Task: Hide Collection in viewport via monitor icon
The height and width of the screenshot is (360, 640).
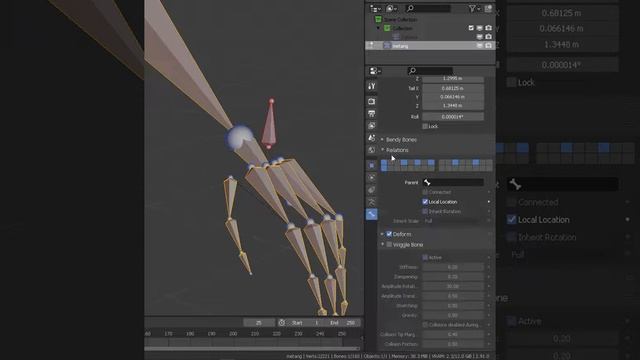Action: tap(480, 28)
